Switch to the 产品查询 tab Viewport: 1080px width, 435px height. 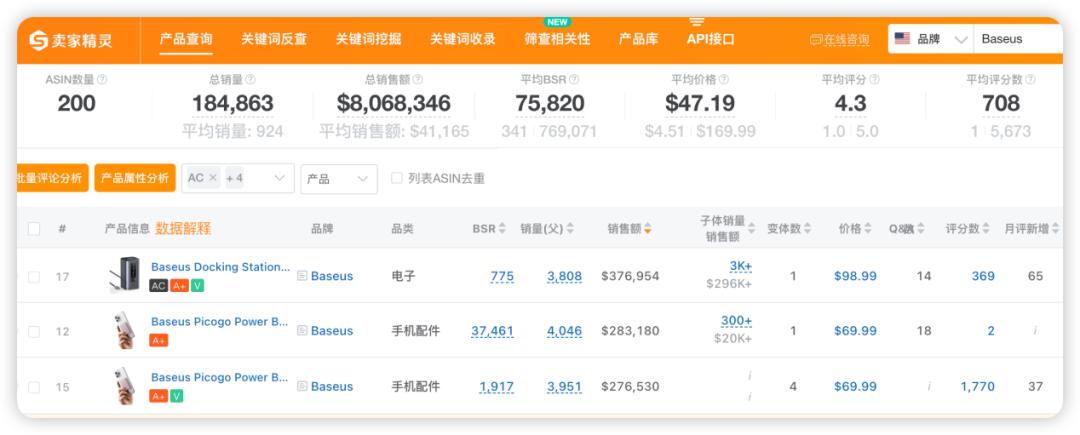[186, 39]
